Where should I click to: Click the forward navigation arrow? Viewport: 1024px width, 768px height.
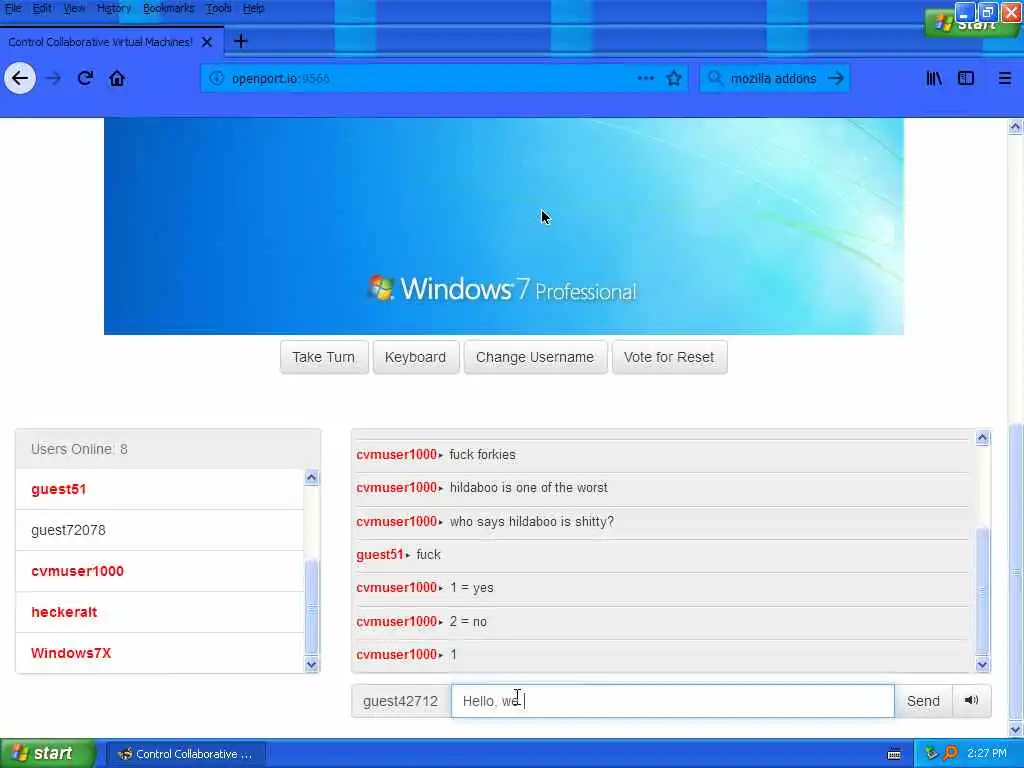[54, 78]
